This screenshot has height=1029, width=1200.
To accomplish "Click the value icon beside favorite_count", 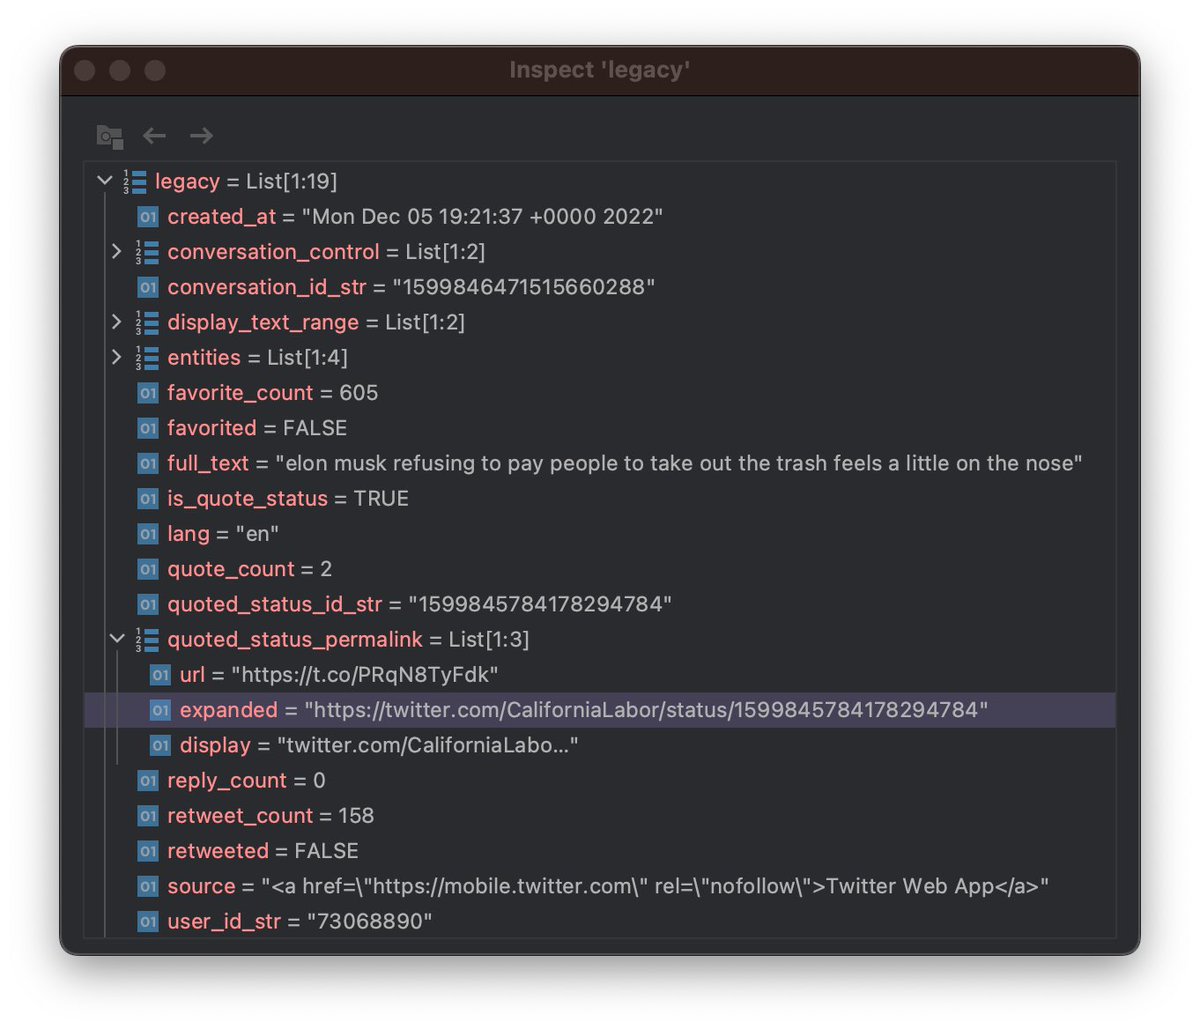I will (148, 393).
